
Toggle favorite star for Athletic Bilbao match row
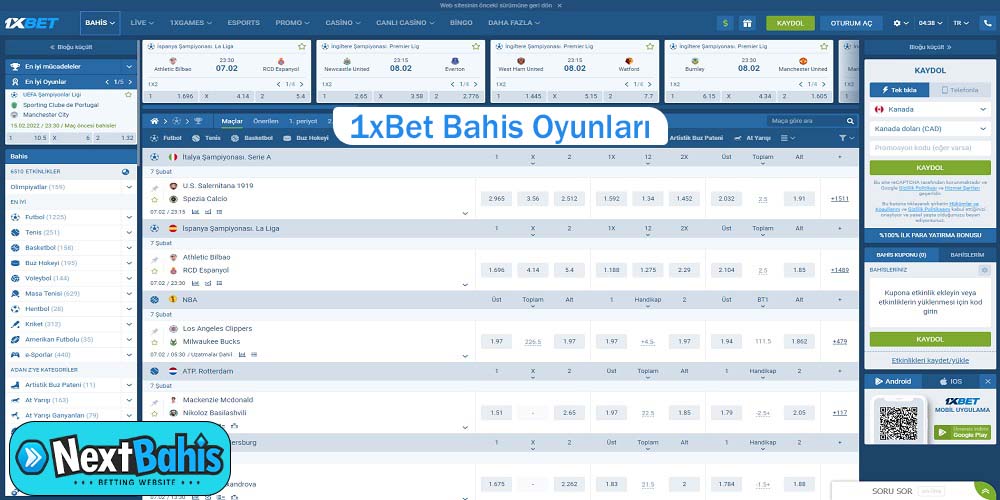(x=154, y=271)
